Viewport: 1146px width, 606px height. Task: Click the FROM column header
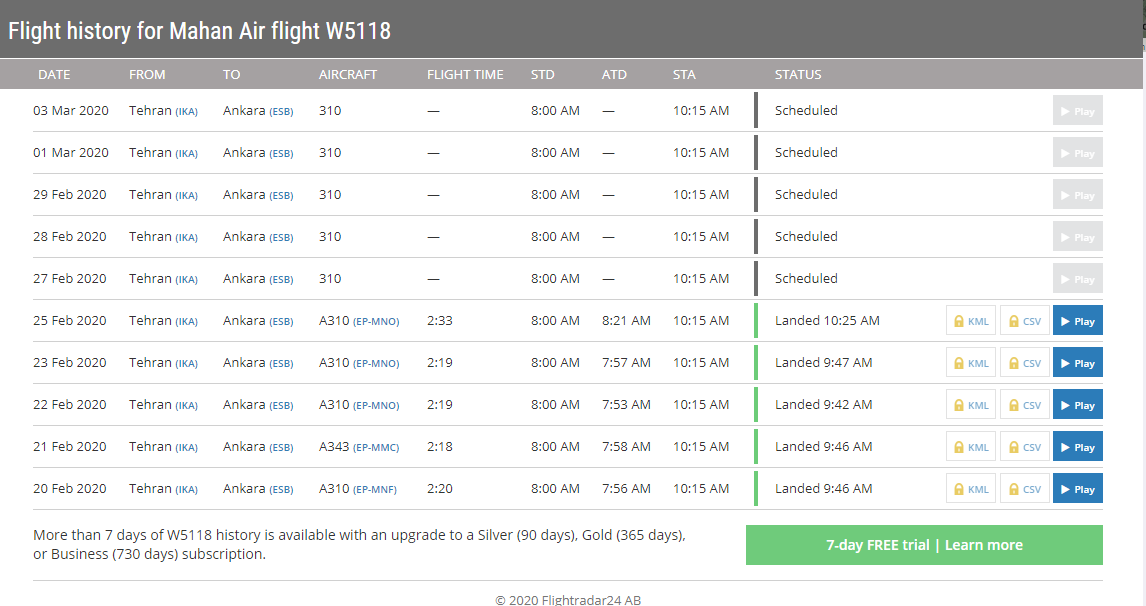[147, 75]
